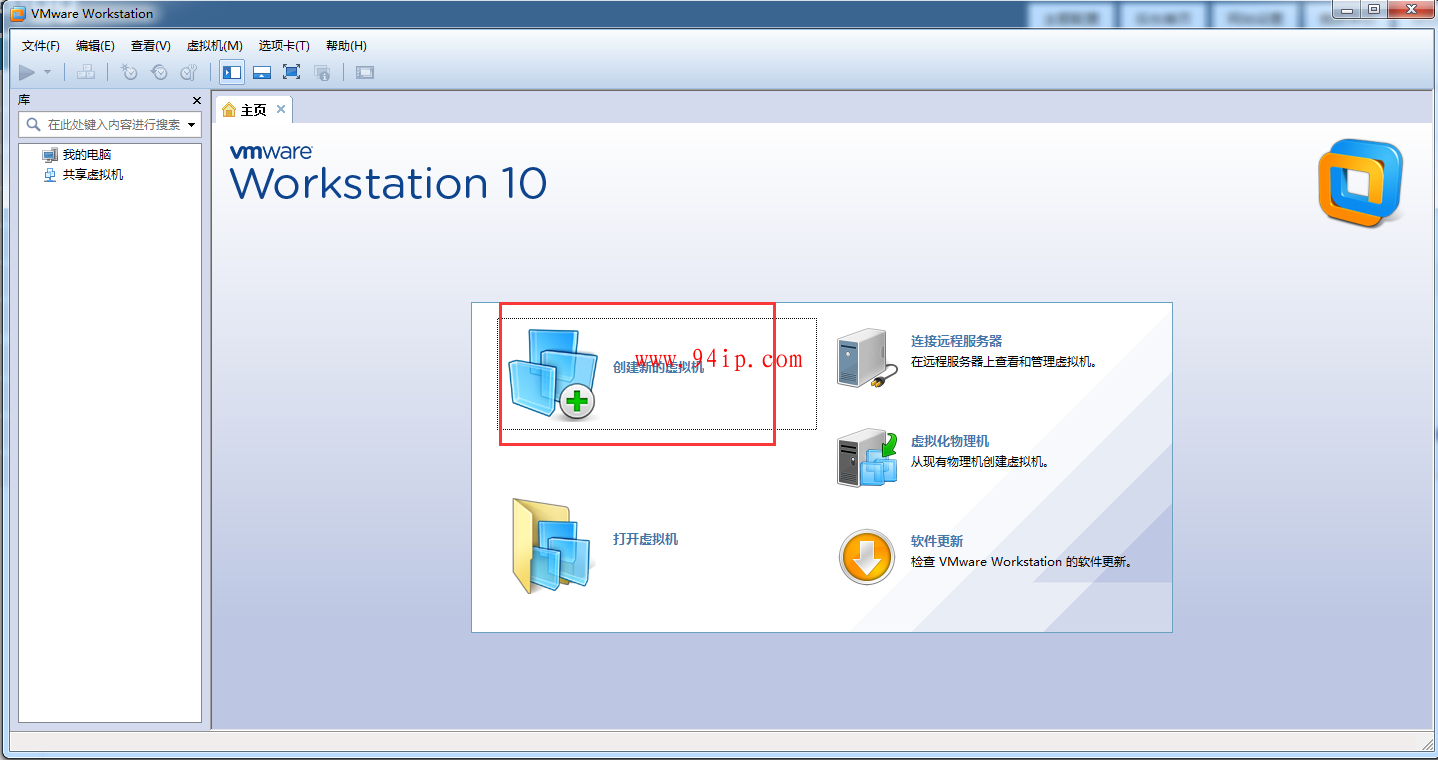
Task: Open the 编辑(E) menu
Action: [x=95, y=46]
